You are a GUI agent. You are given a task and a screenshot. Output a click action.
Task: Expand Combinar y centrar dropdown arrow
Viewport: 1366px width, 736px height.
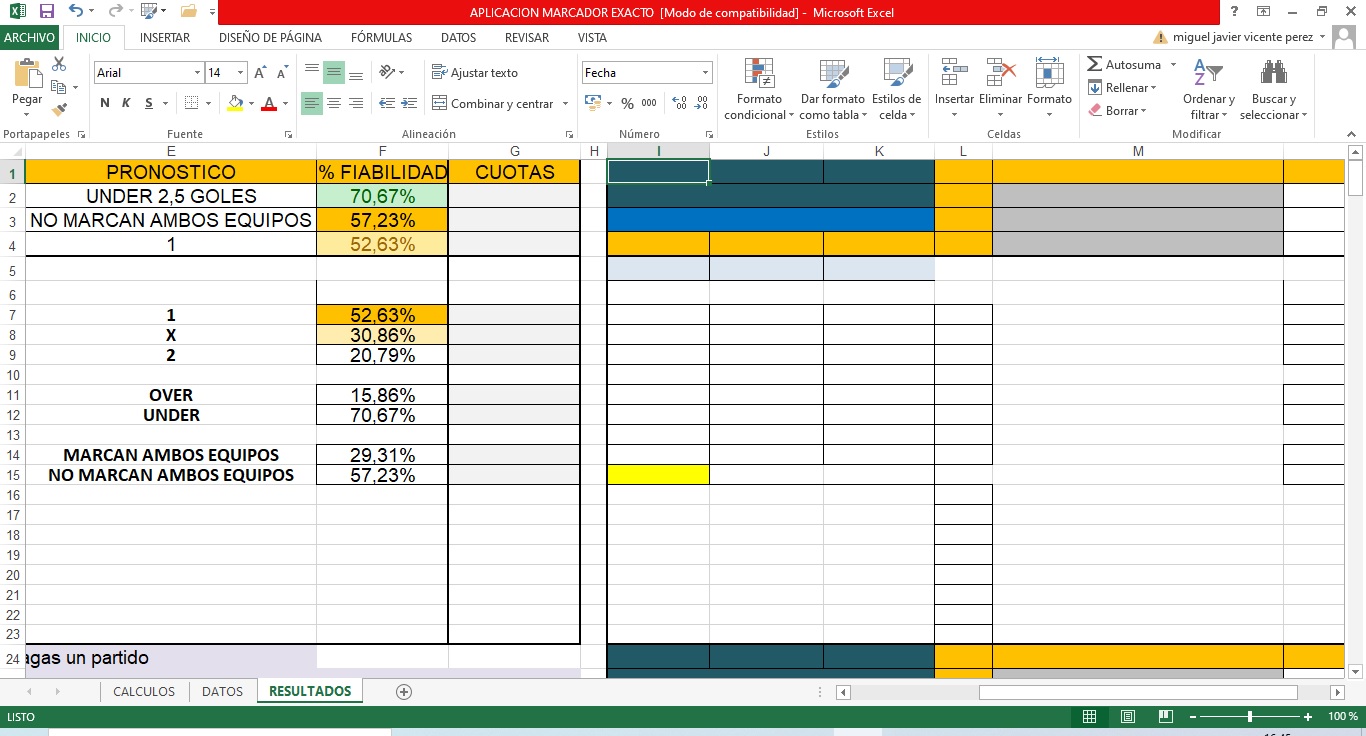point(565,104)
